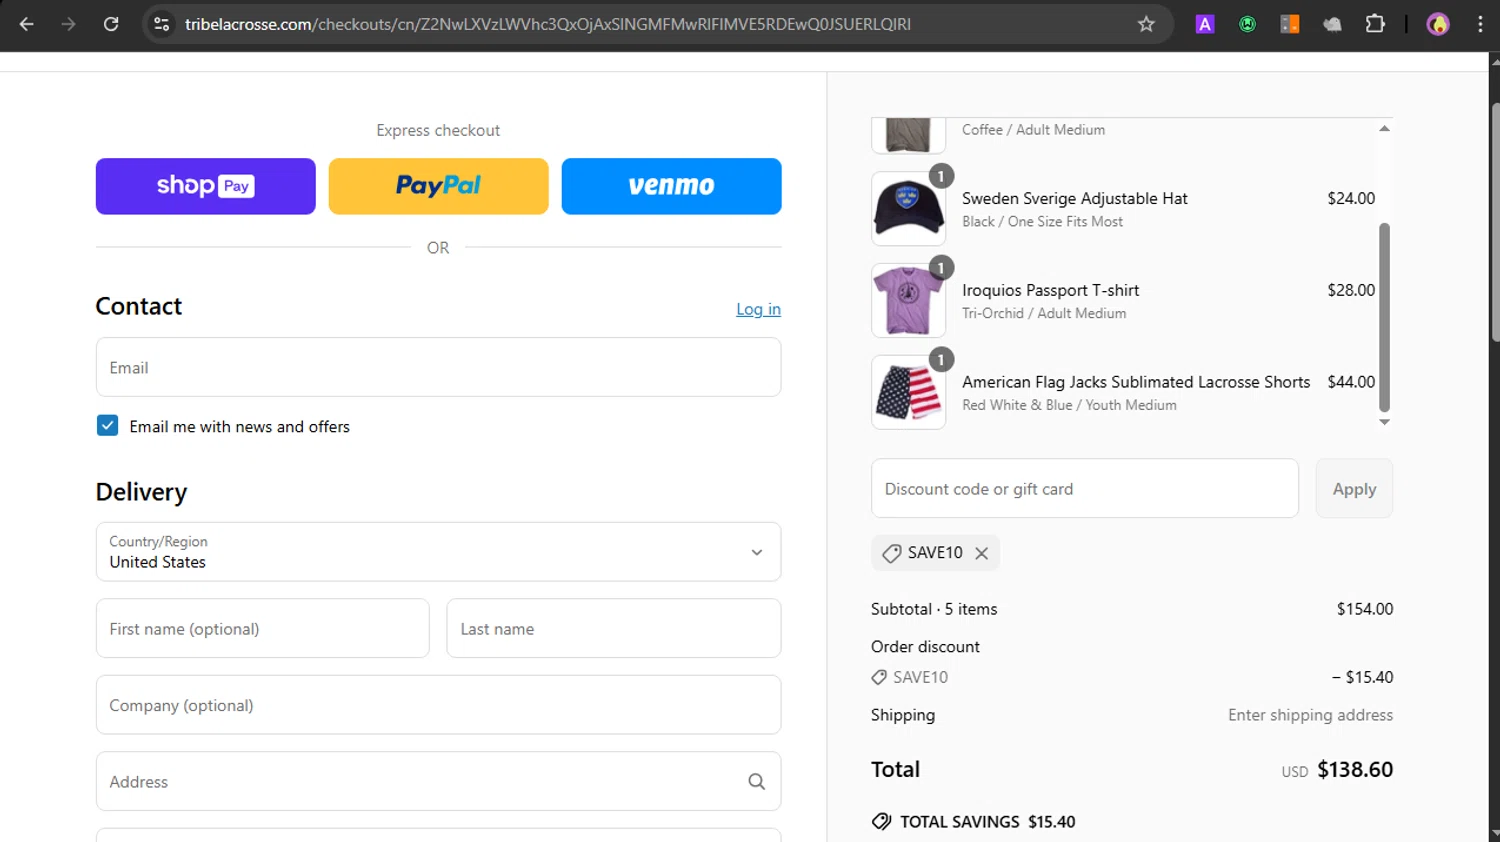This screenshot has height=842, width=1500.
Task: Click American Flag Jacks Sublimated Lacrosse Shorts name
Action: [1136, 382]
